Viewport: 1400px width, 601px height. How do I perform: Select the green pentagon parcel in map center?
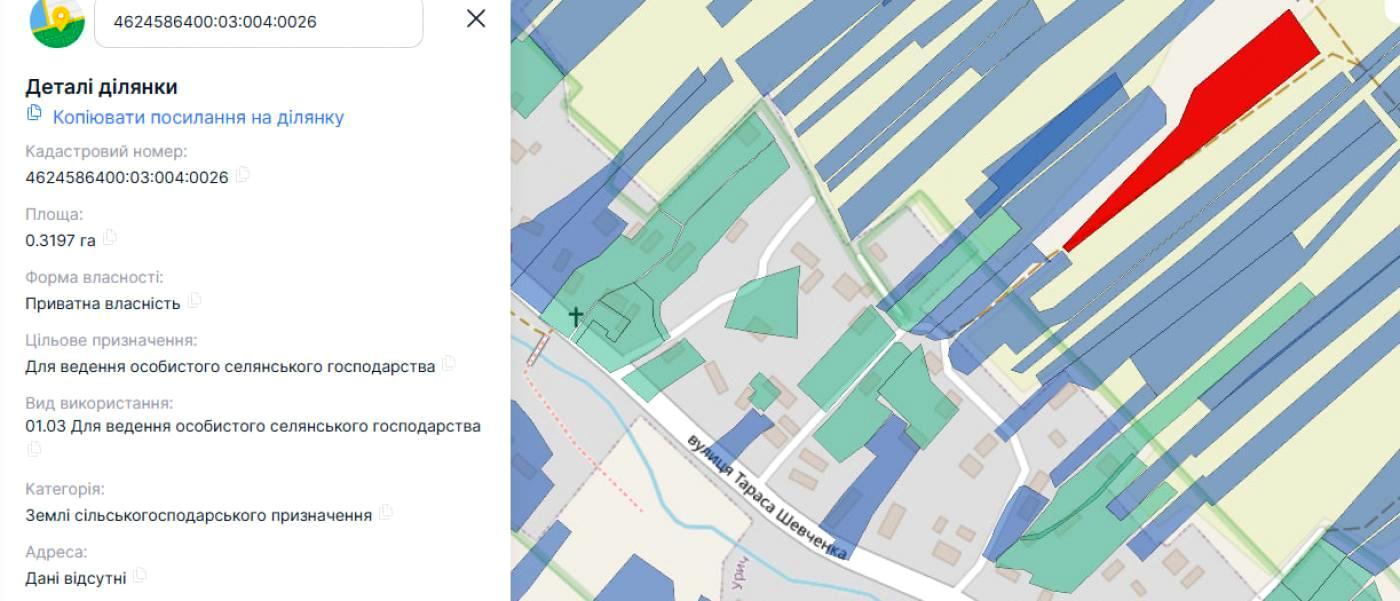(767, 302)
